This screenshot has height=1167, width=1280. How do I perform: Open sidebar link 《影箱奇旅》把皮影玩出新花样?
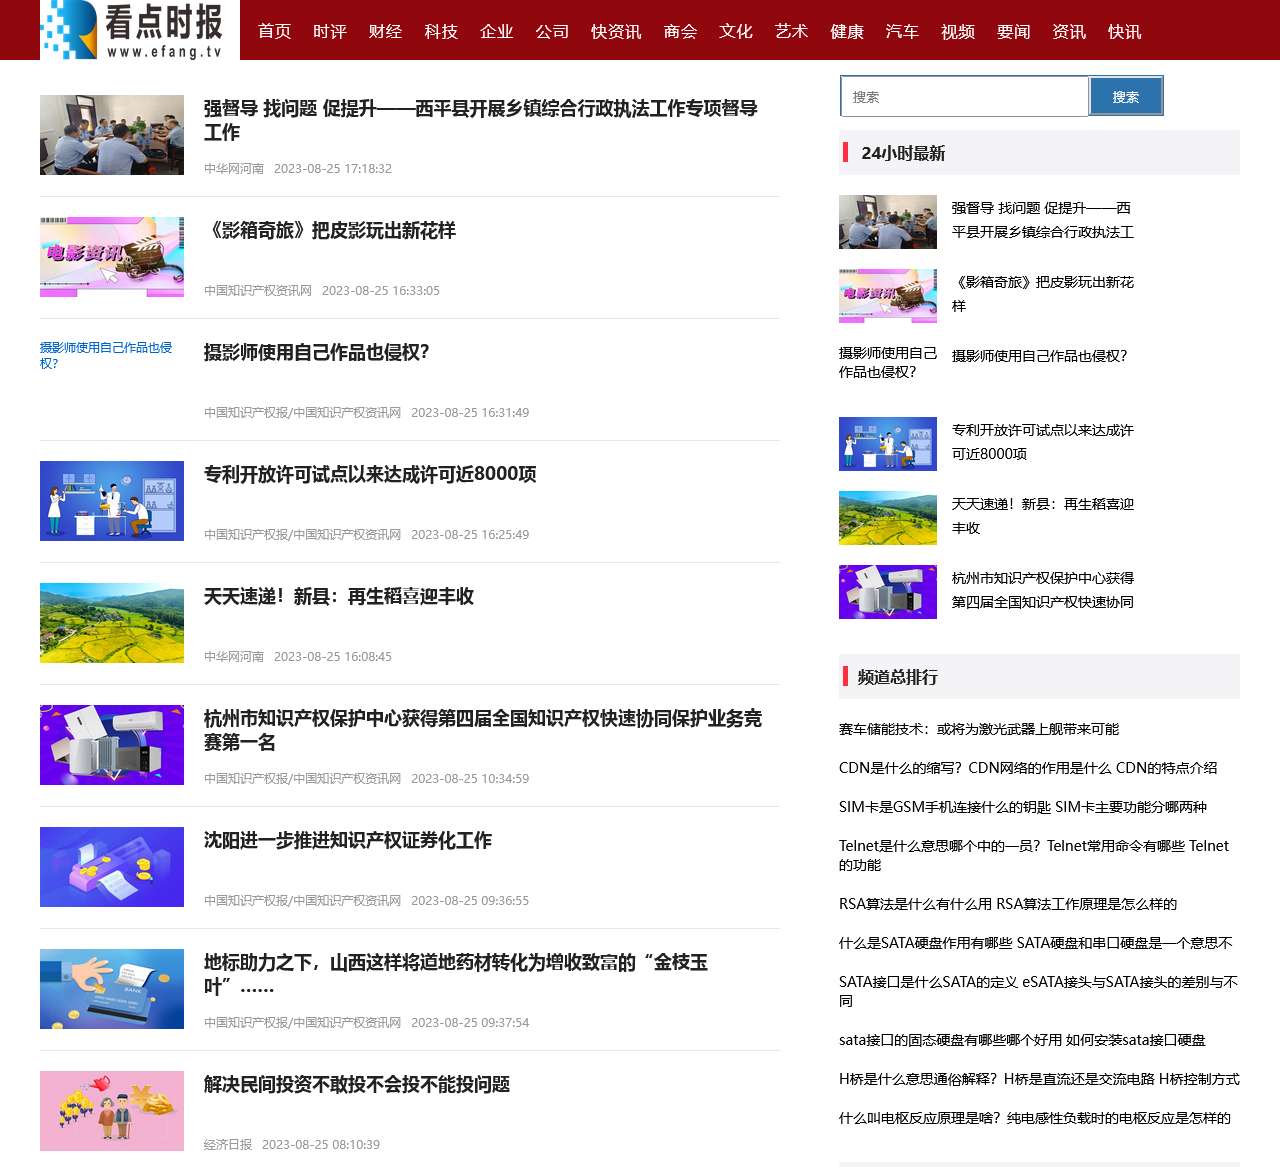click(x=1043, y=294)
